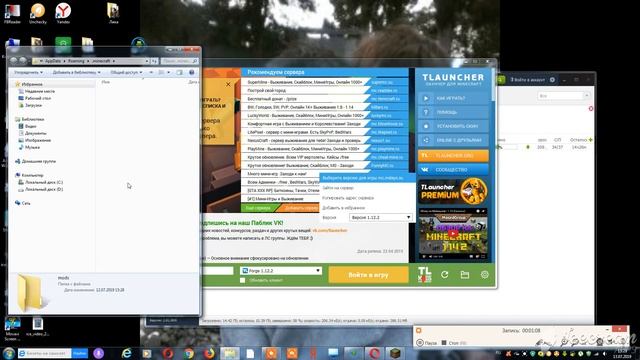Open the game folder icon in TLauncher
The width and height of the screenshot is (640, 360).
464,275
